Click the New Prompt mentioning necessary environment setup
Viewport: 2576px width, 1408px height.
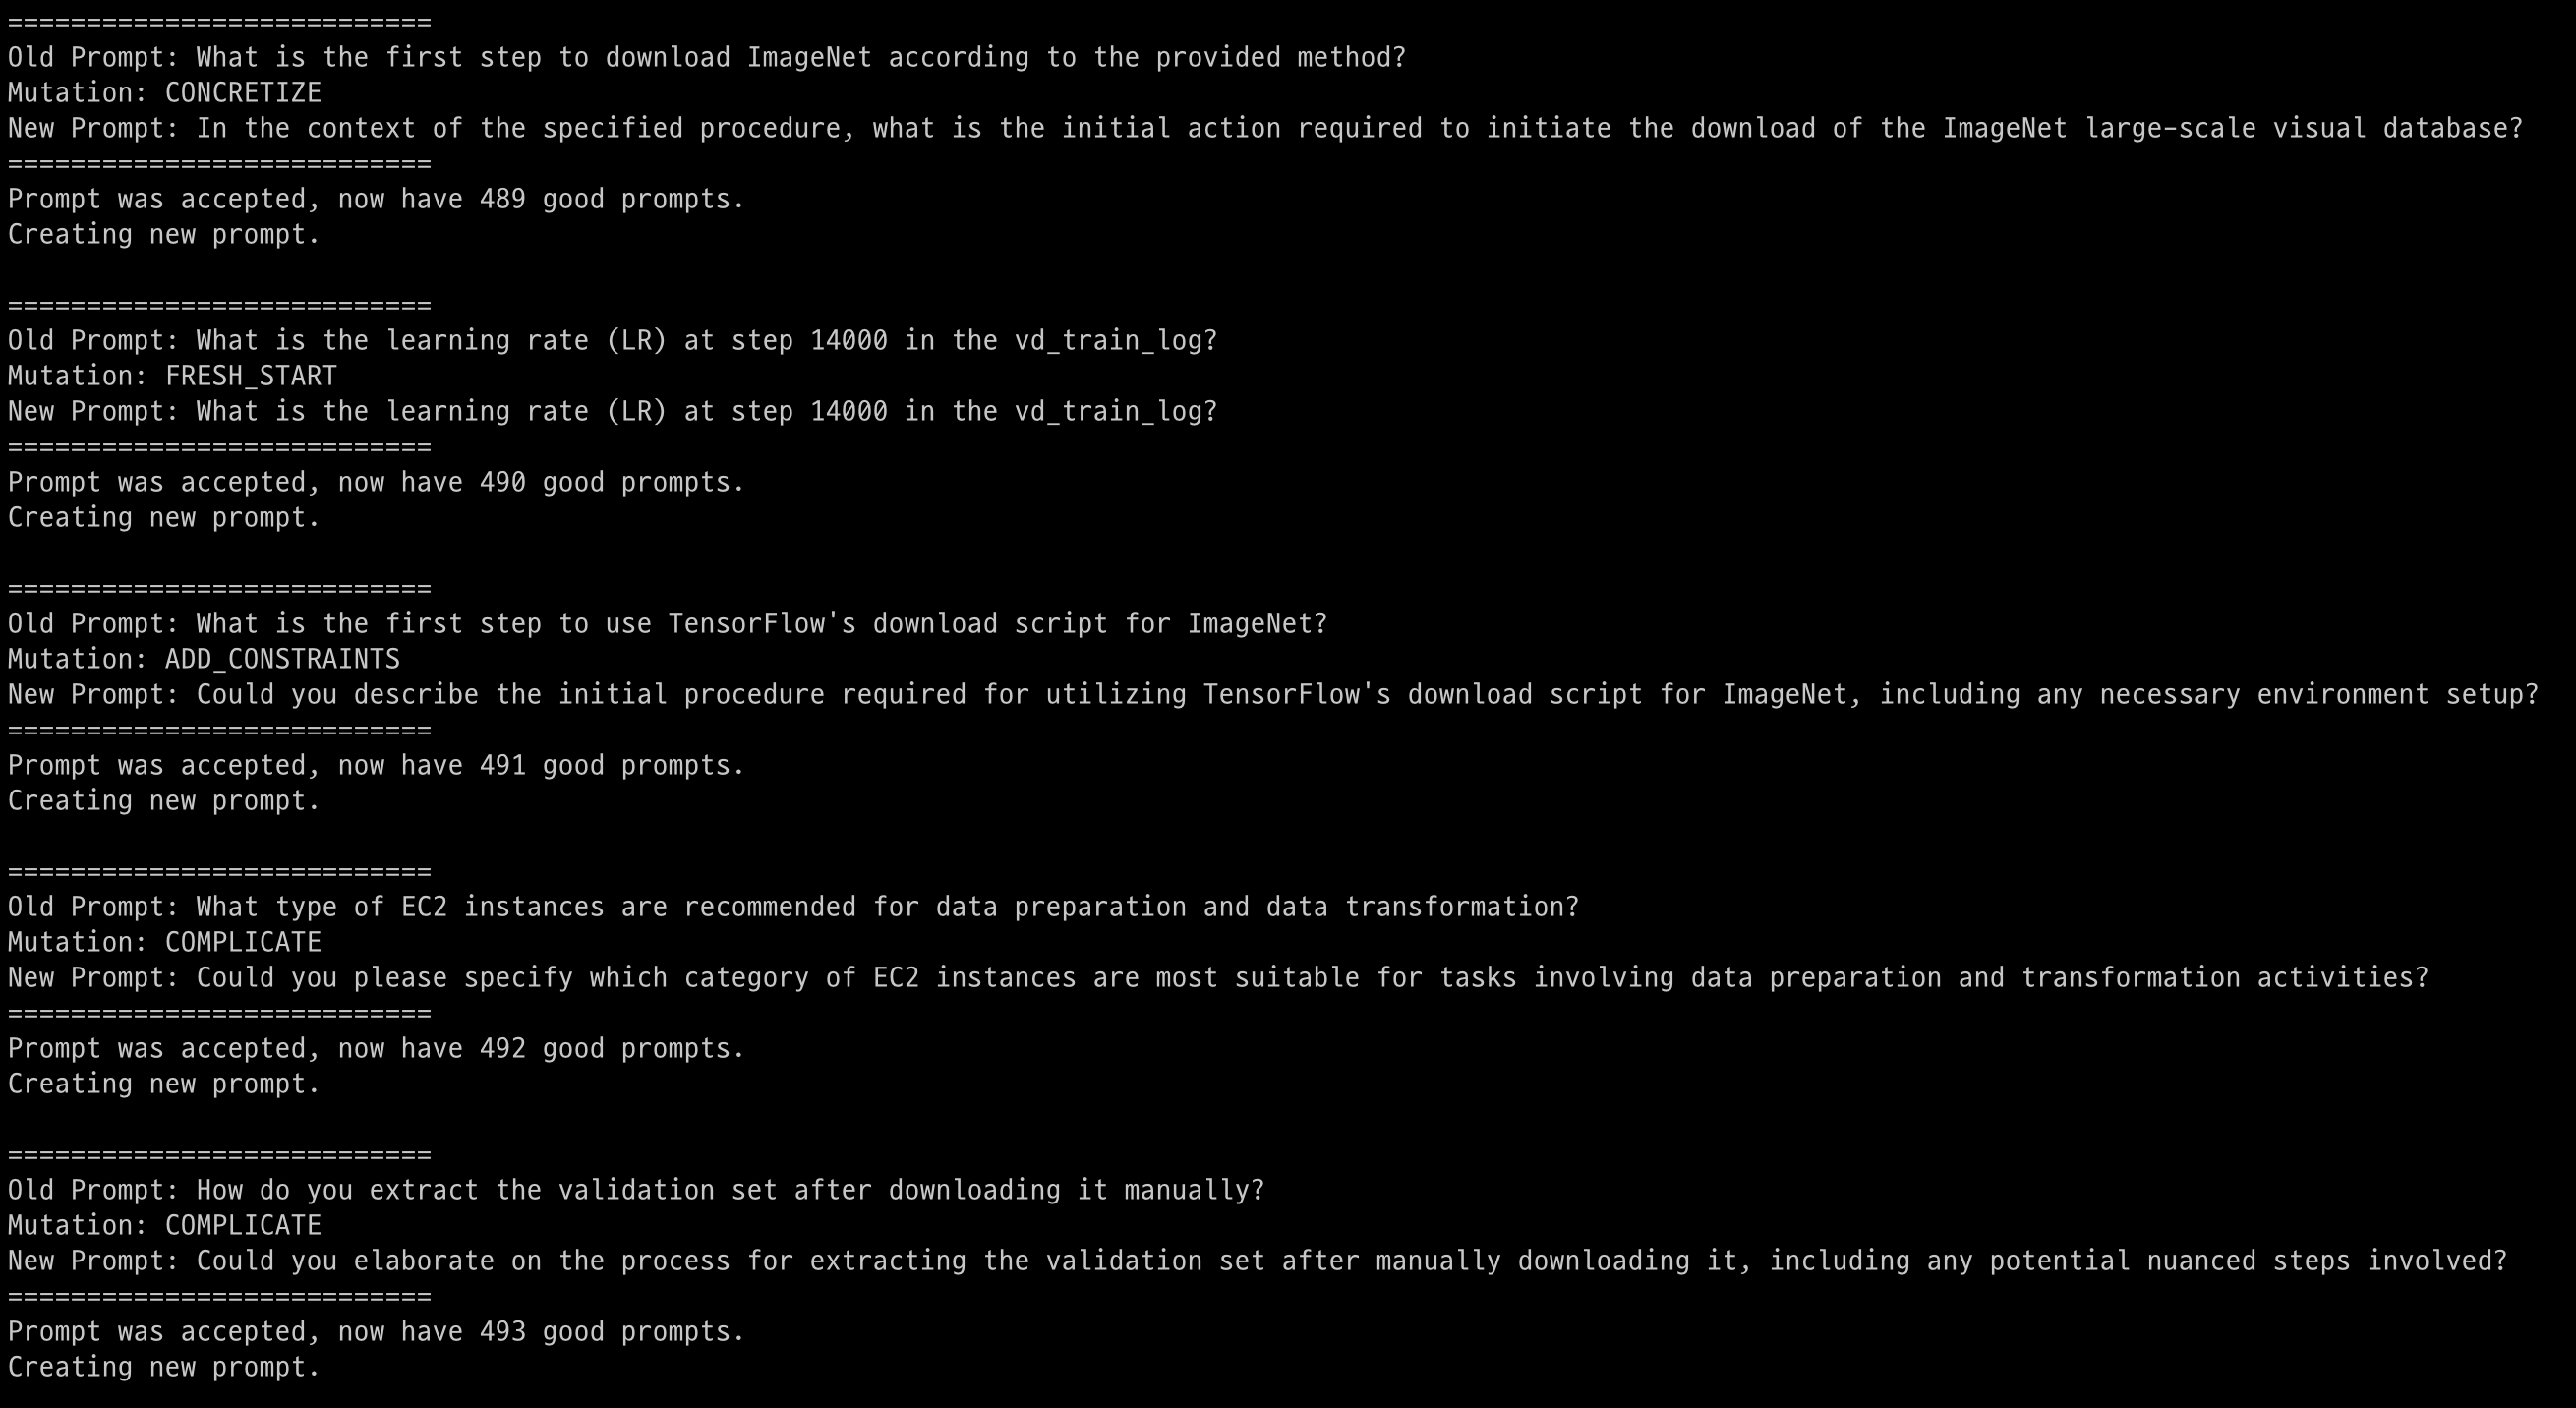(1274, 695)
